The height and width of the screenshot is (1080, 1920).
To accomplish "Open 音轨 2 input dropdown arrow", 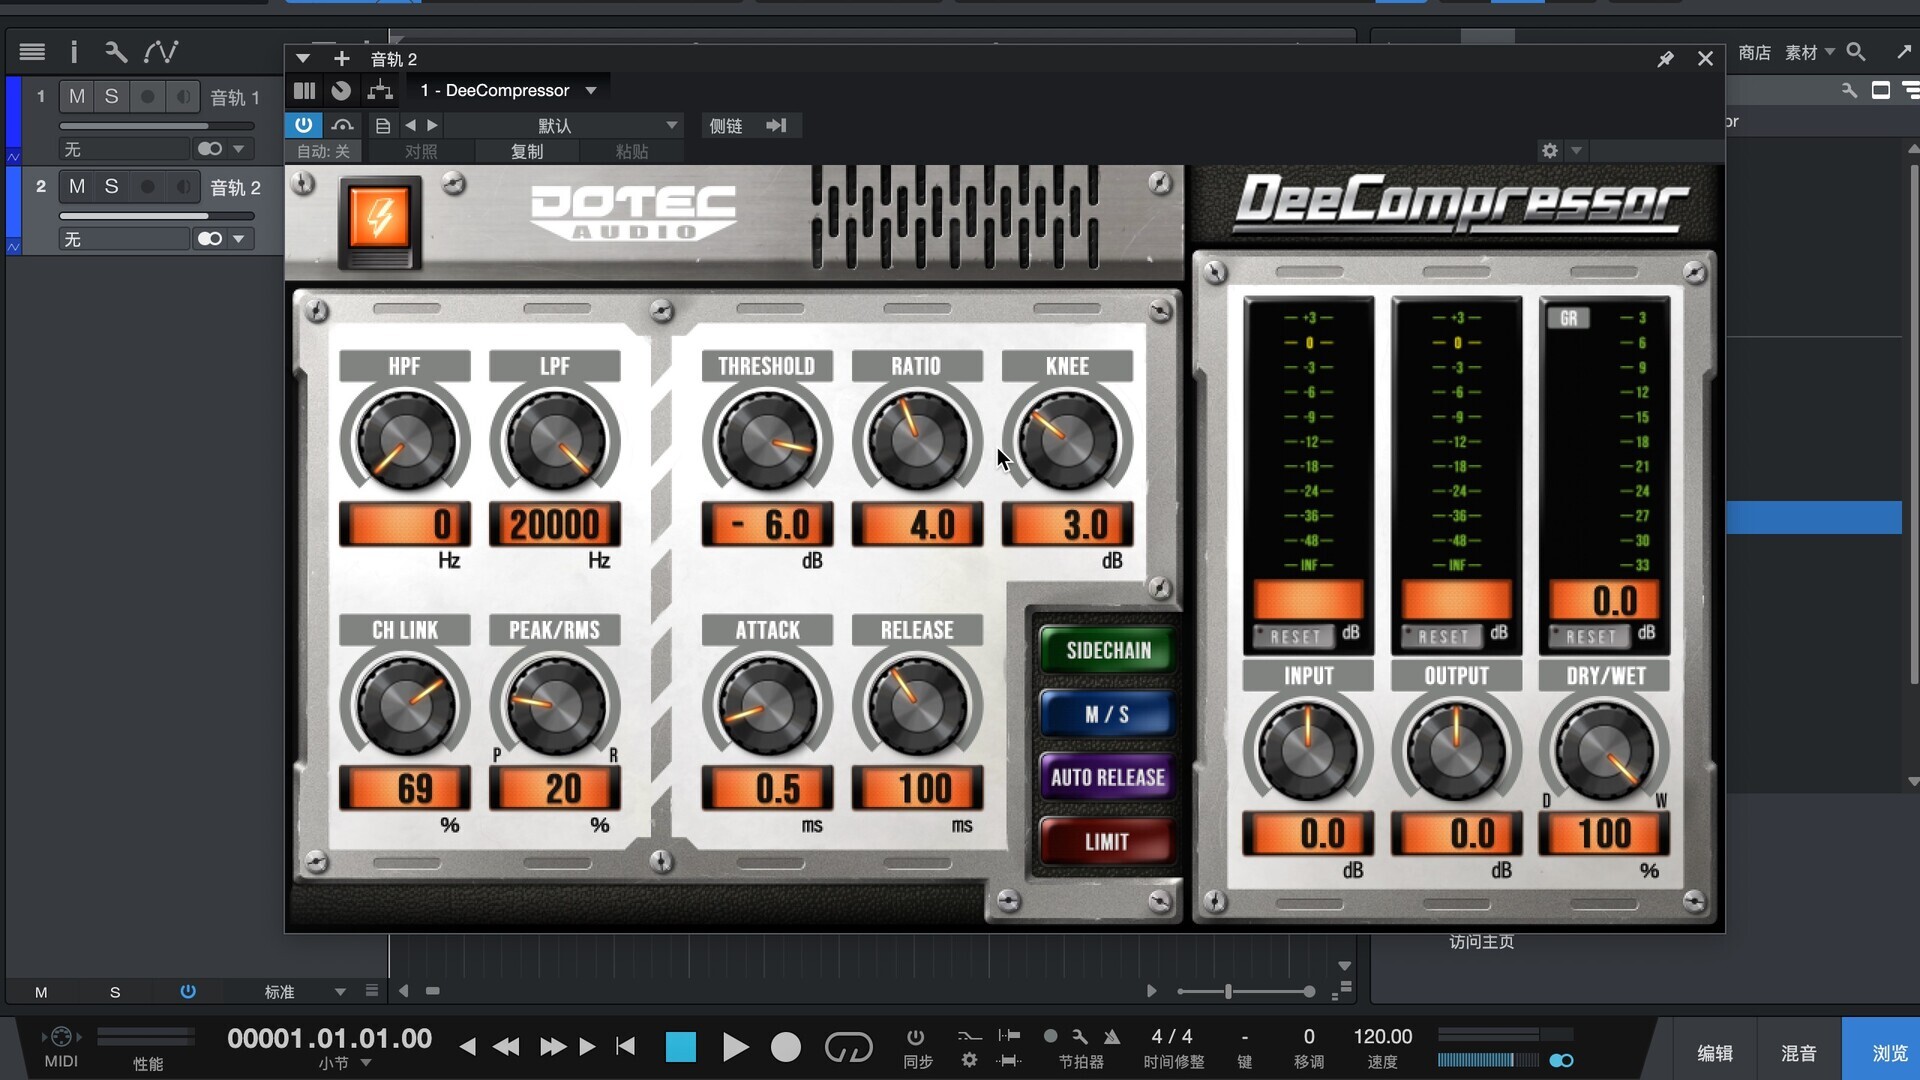I will (238, 239).
